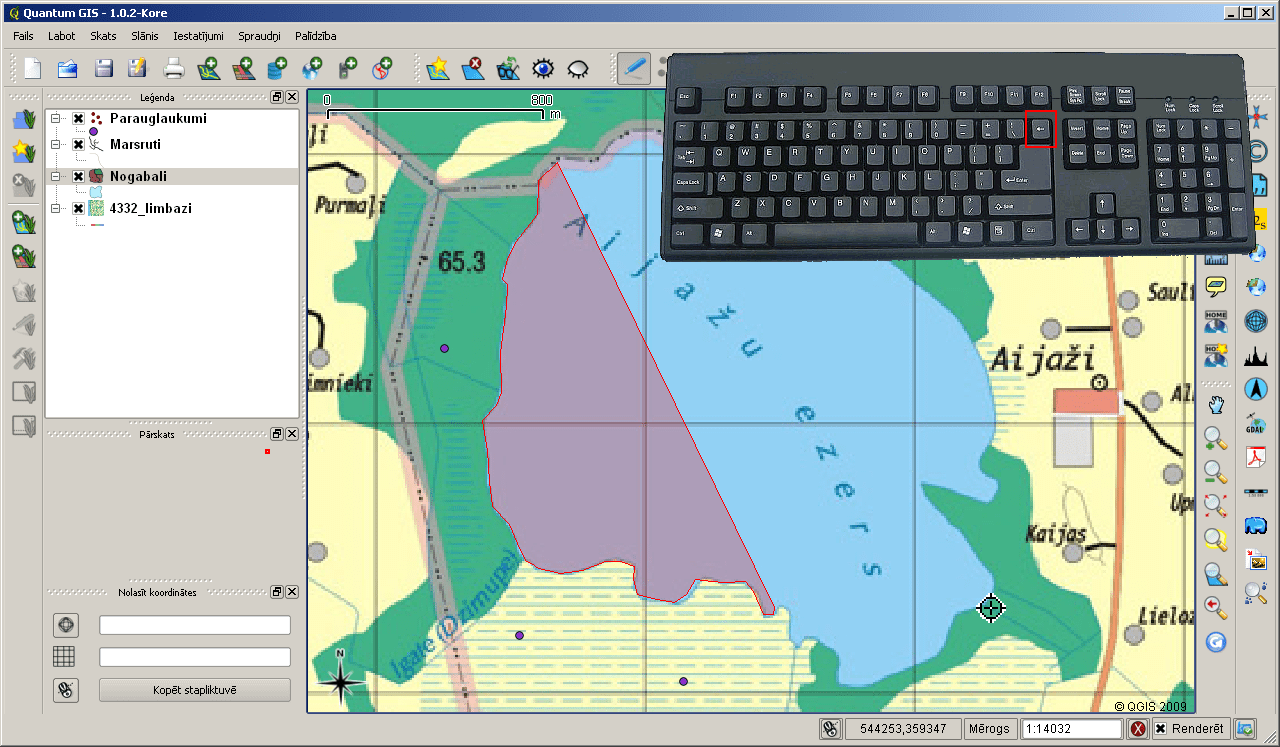Image resolution: width=1280 pixels, height=747 pixels.
Task: Collapse the Parauglaukumi layer tree node
Action: [x=56, y=119]
